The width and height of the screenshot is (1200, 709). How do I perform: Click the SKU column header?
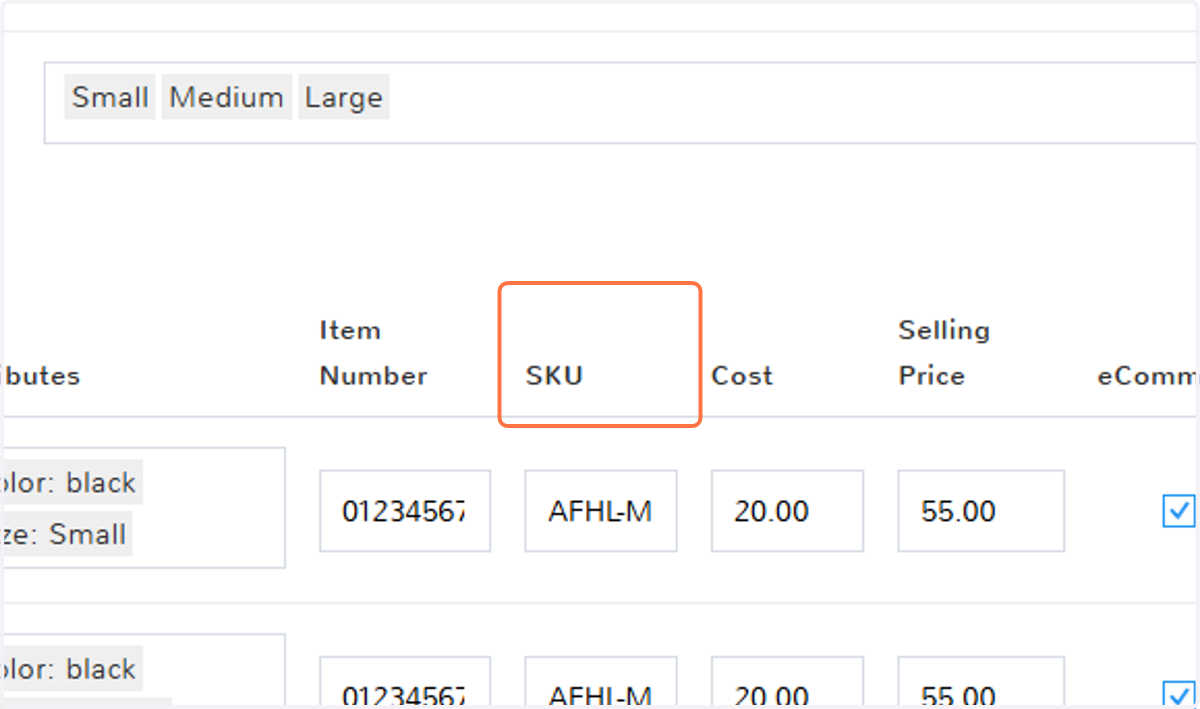click(x=554, y=376)
